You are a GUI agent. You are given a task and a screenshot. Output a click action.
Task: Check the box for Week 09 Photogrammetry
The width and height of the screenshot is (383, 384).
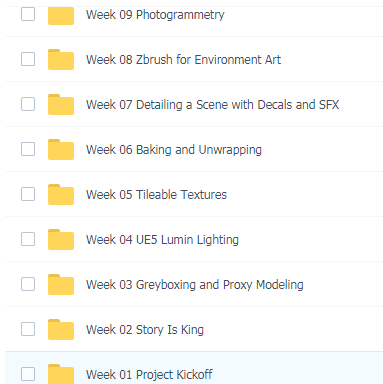click(28, 14)
